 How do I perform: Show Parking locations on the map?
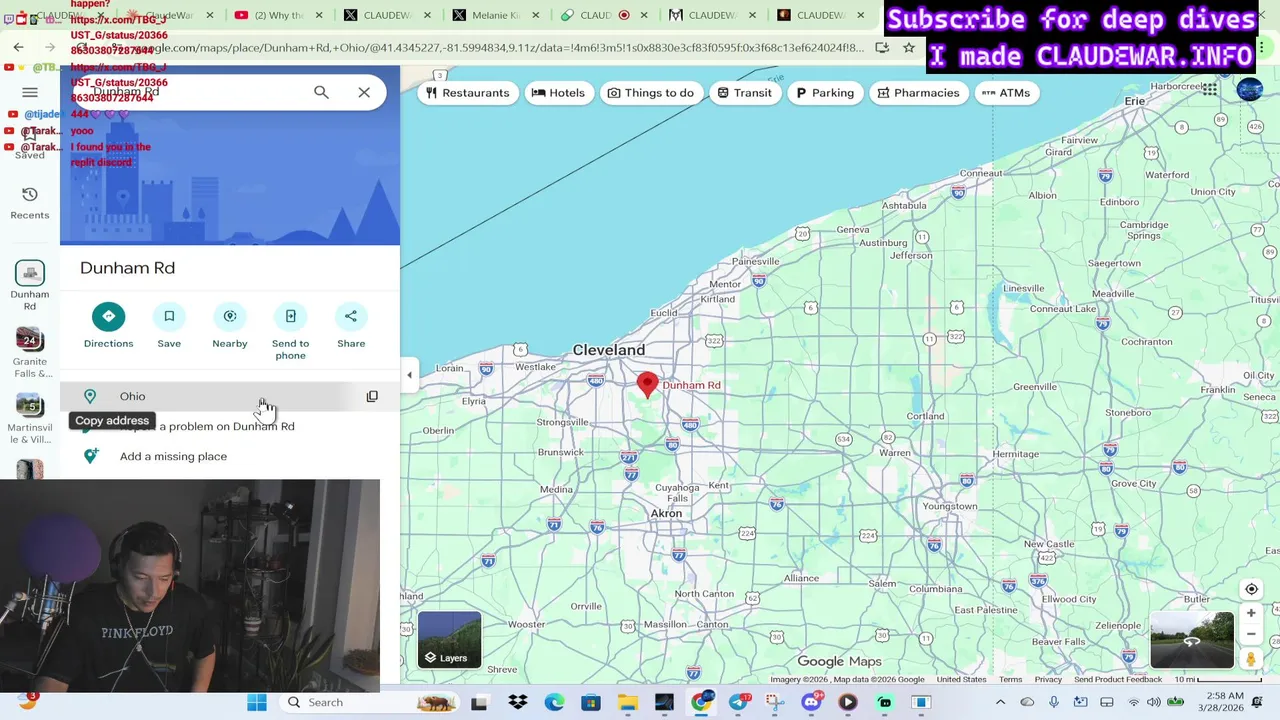click(825, 92)
